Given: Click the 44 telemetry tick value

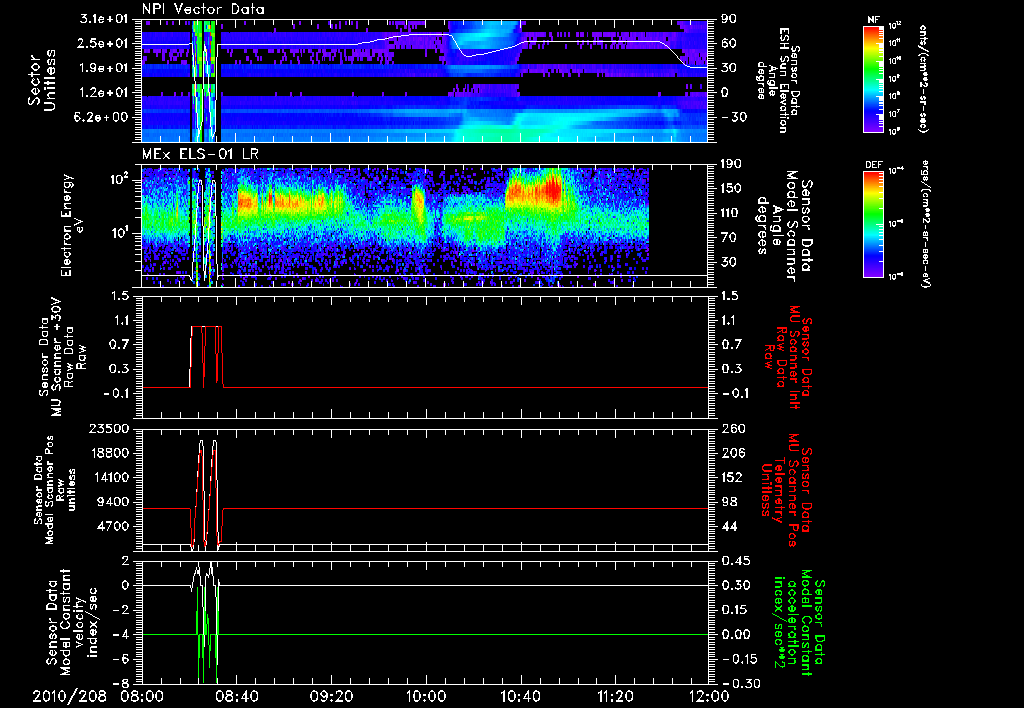Looking at the screenshot, I should 728,526.
